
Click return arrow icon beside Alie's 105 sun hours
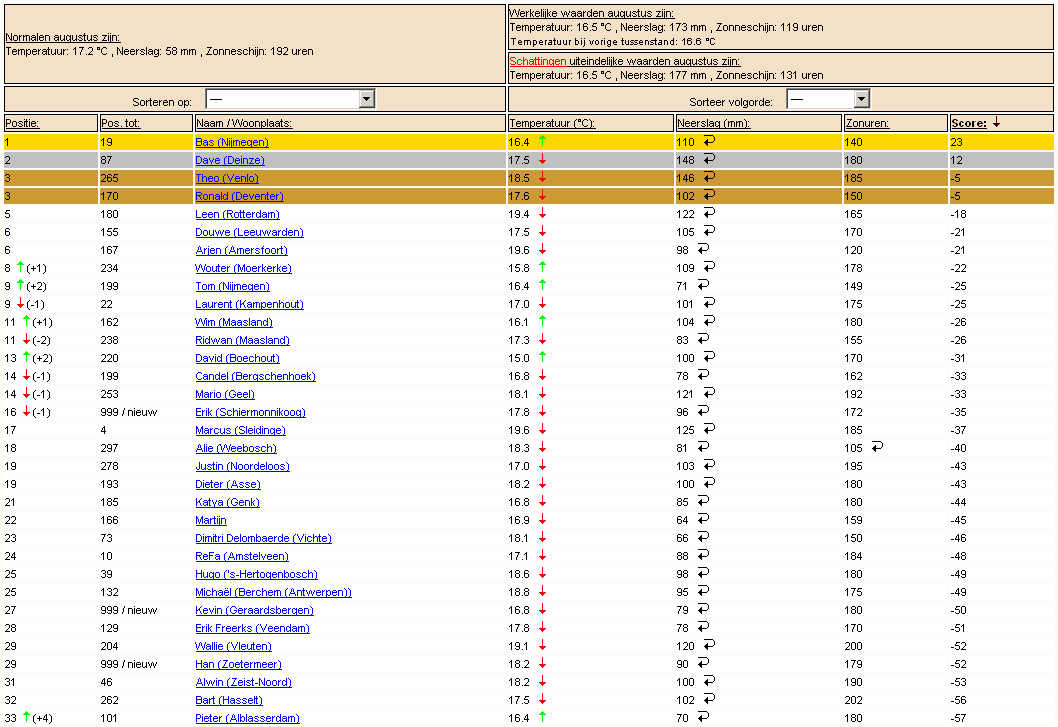877,447
